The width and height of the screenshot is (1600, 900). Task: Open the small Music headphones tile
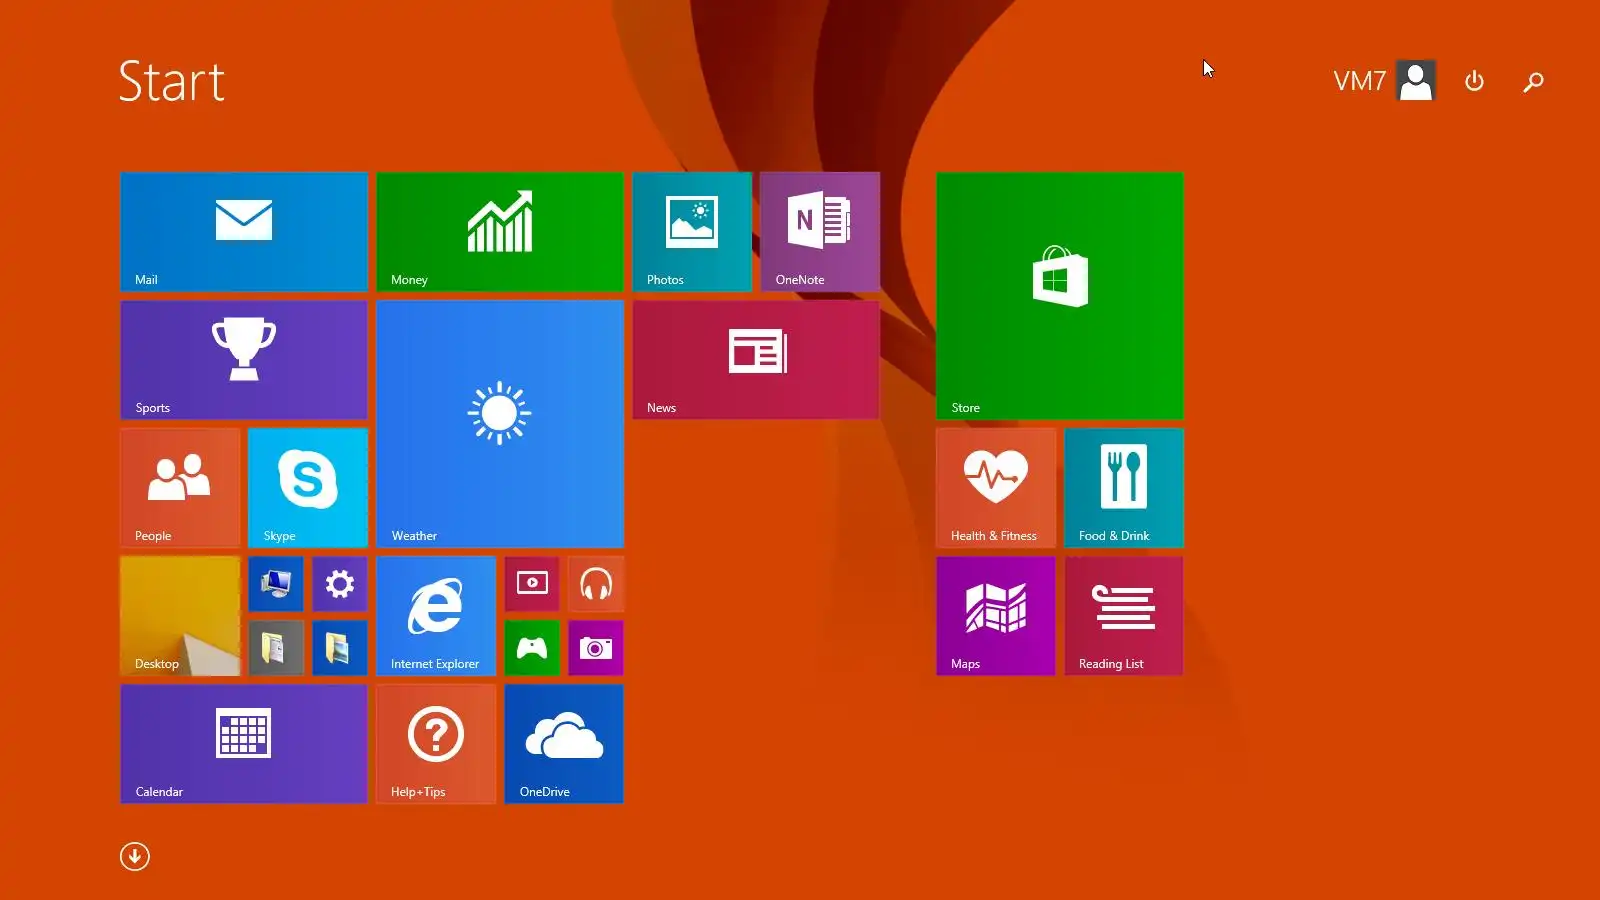pos(596,584)
